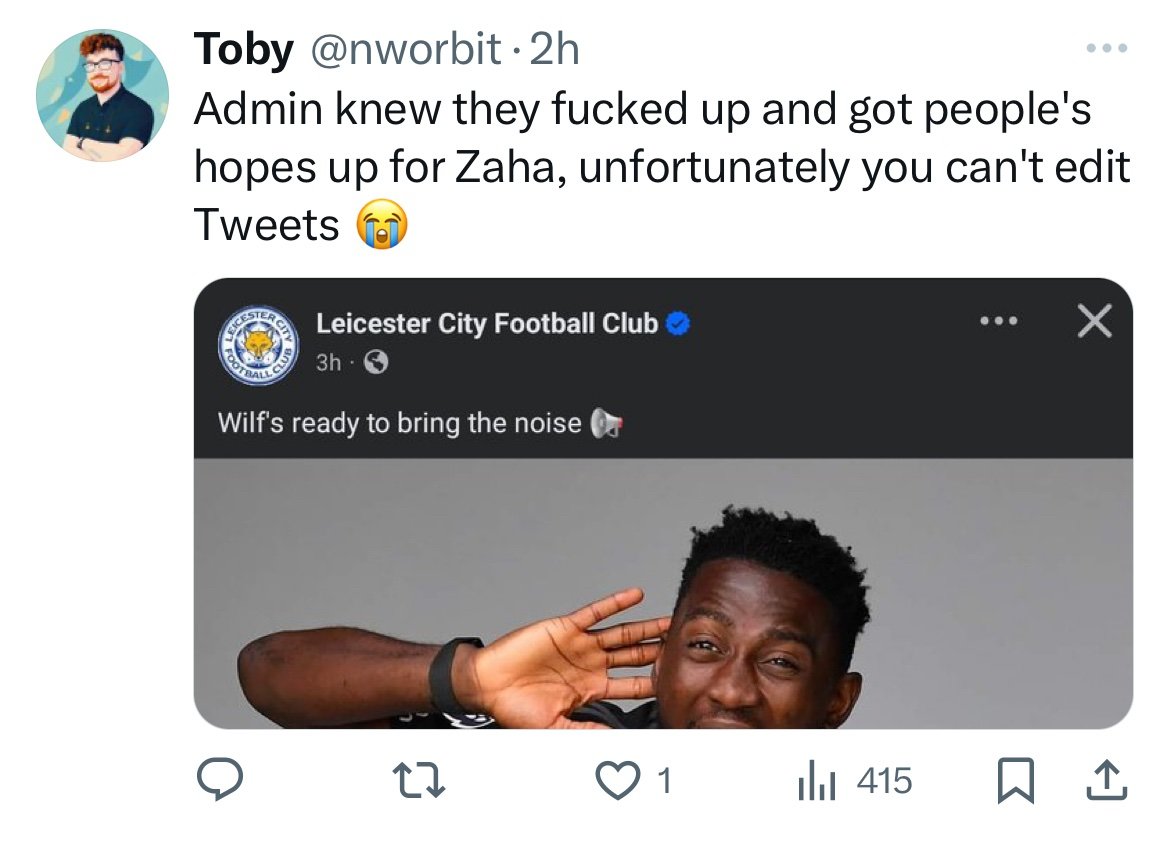Open the Toby display name link
The height and width of the screenshot is (844, 1170).
pos(243,49)
